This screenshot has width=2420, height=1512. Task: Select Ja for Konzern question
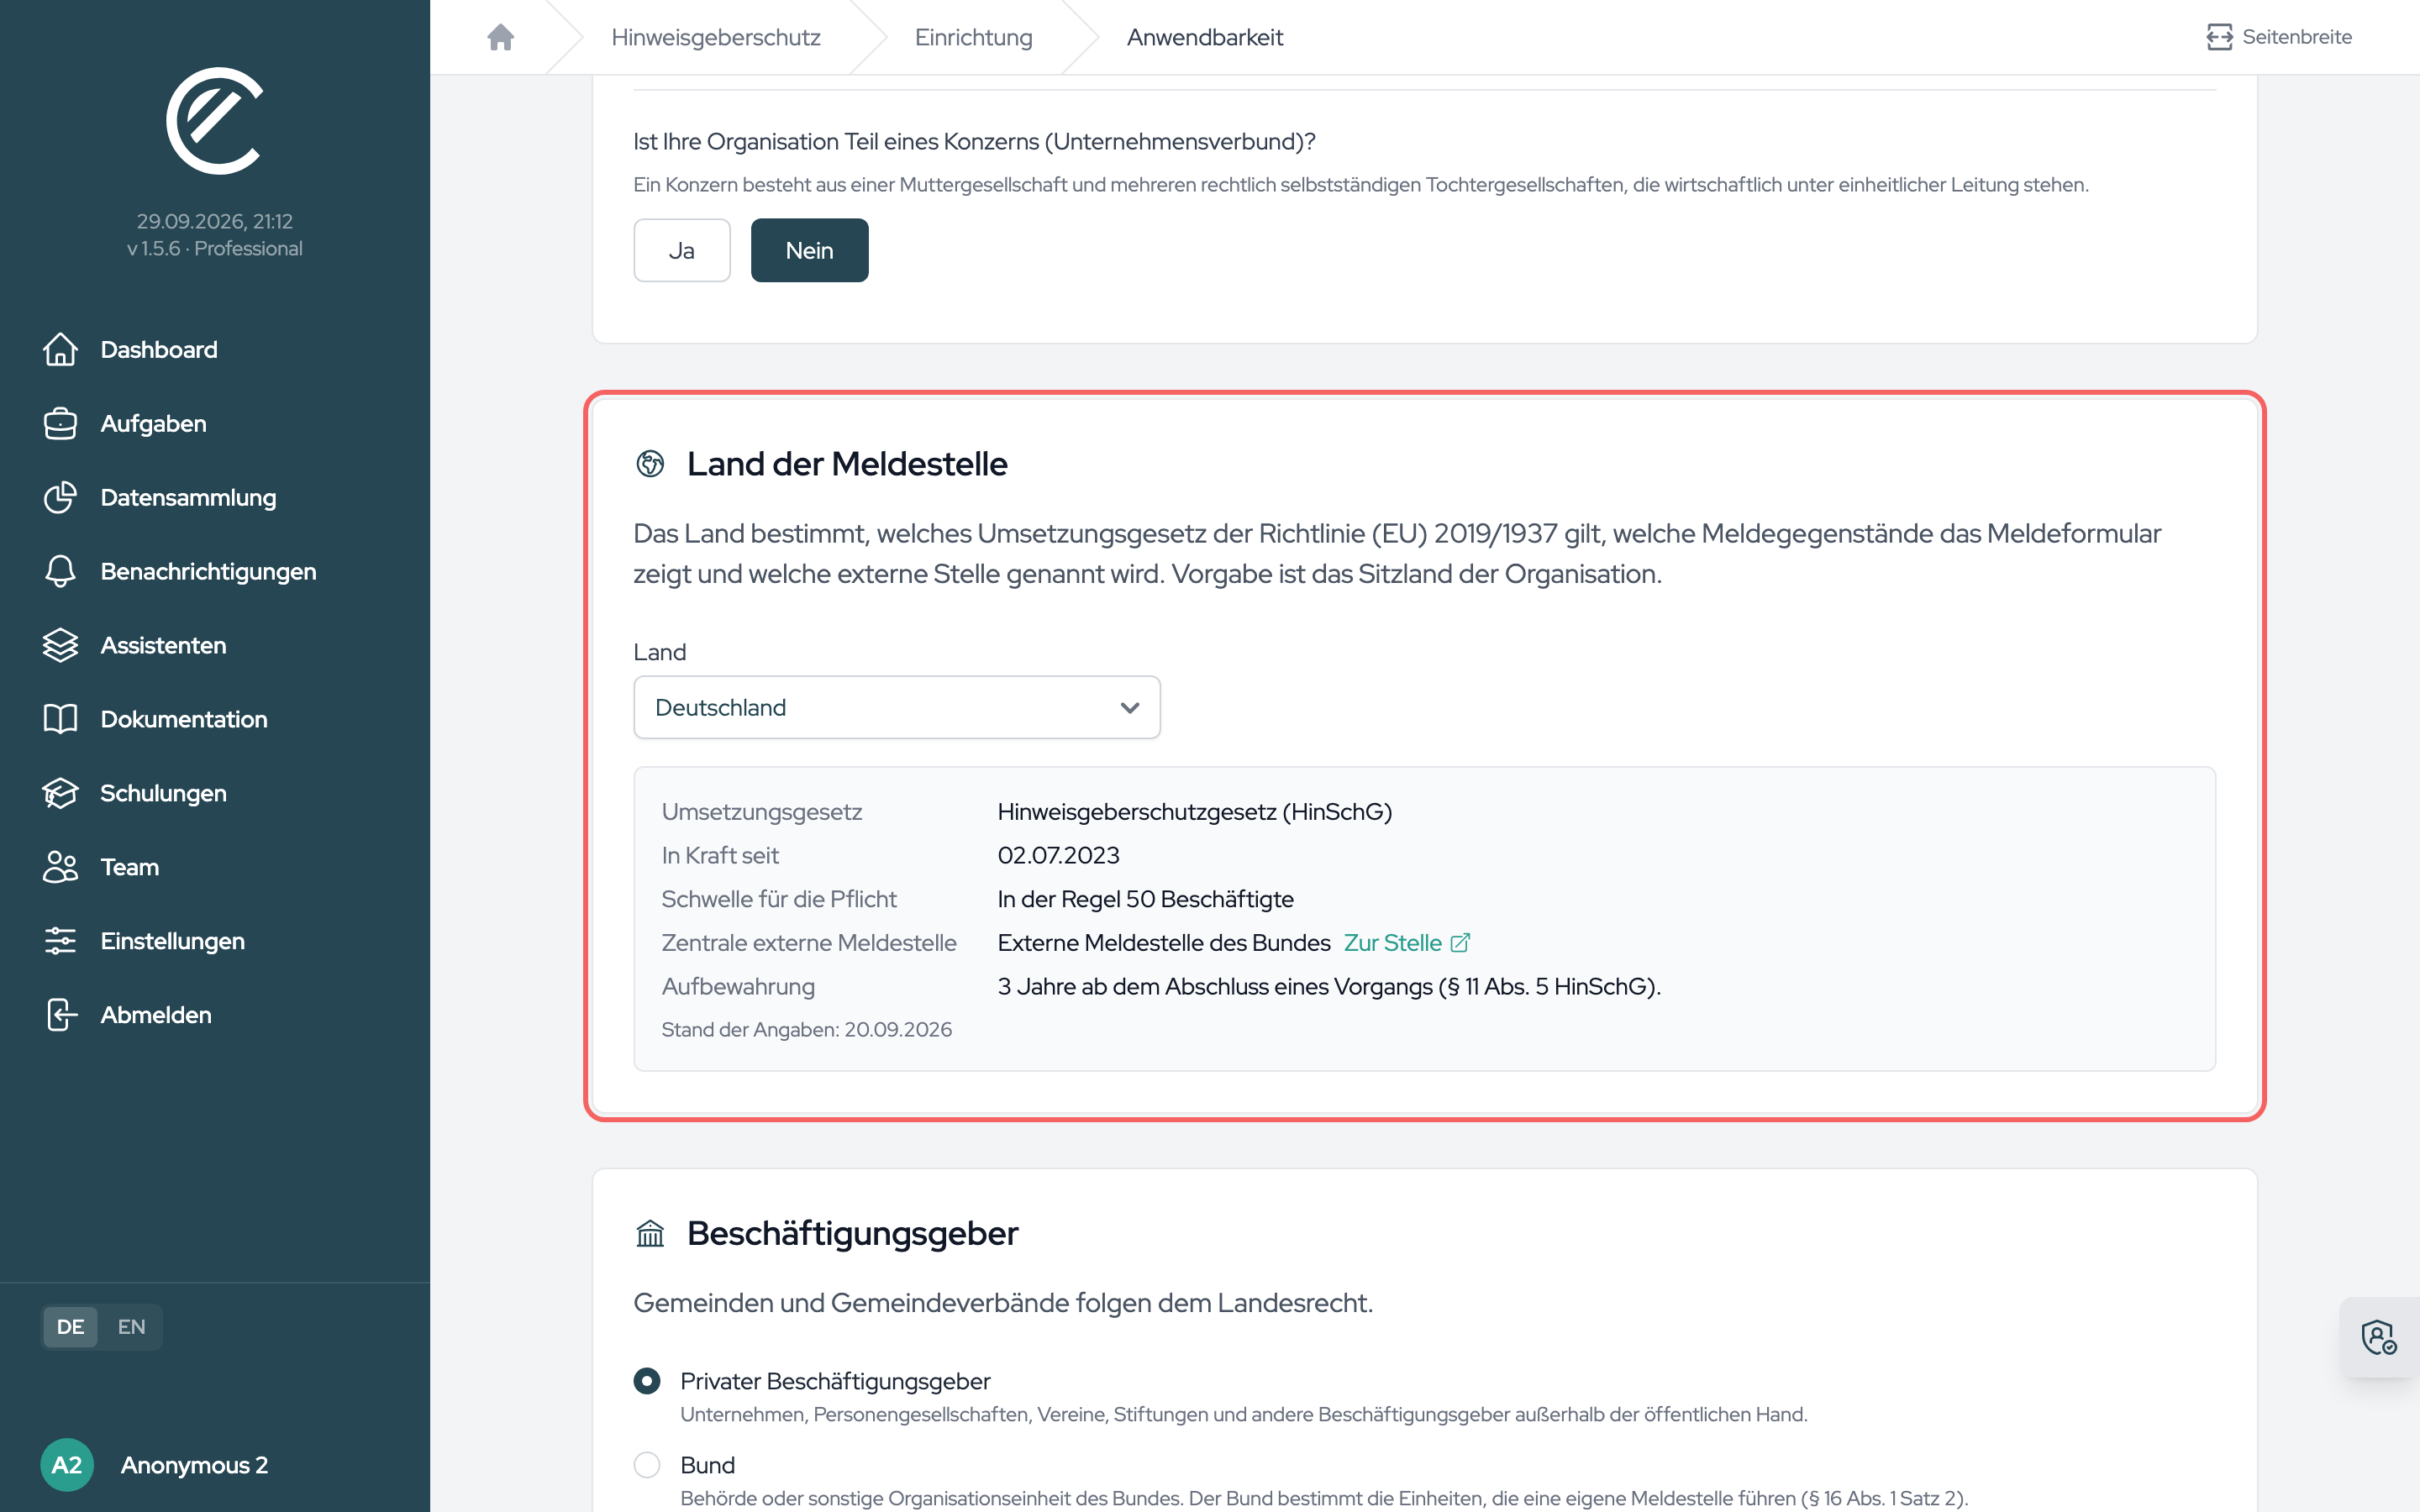682,250
